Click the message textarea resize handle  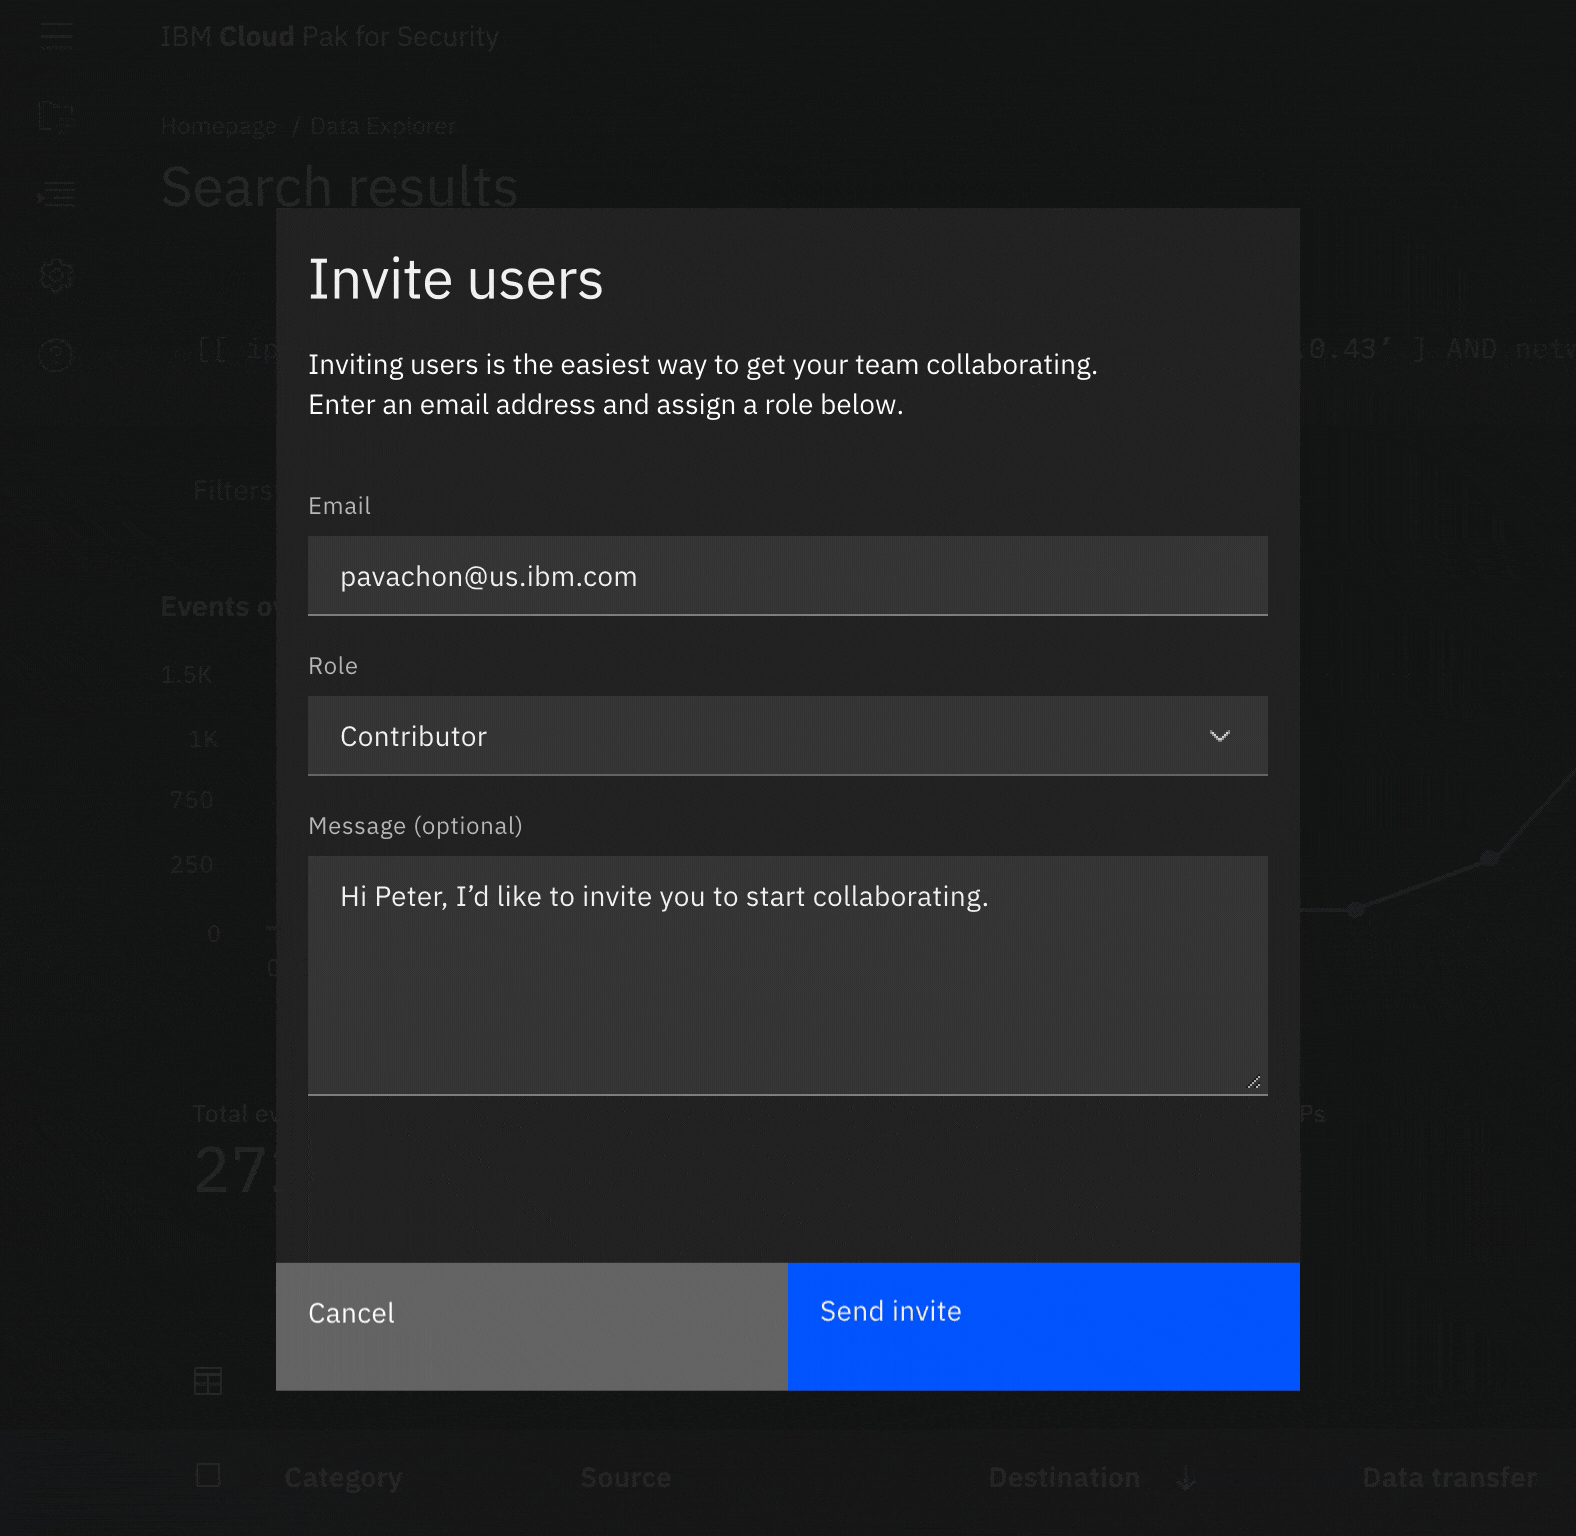(1254, 1082)
